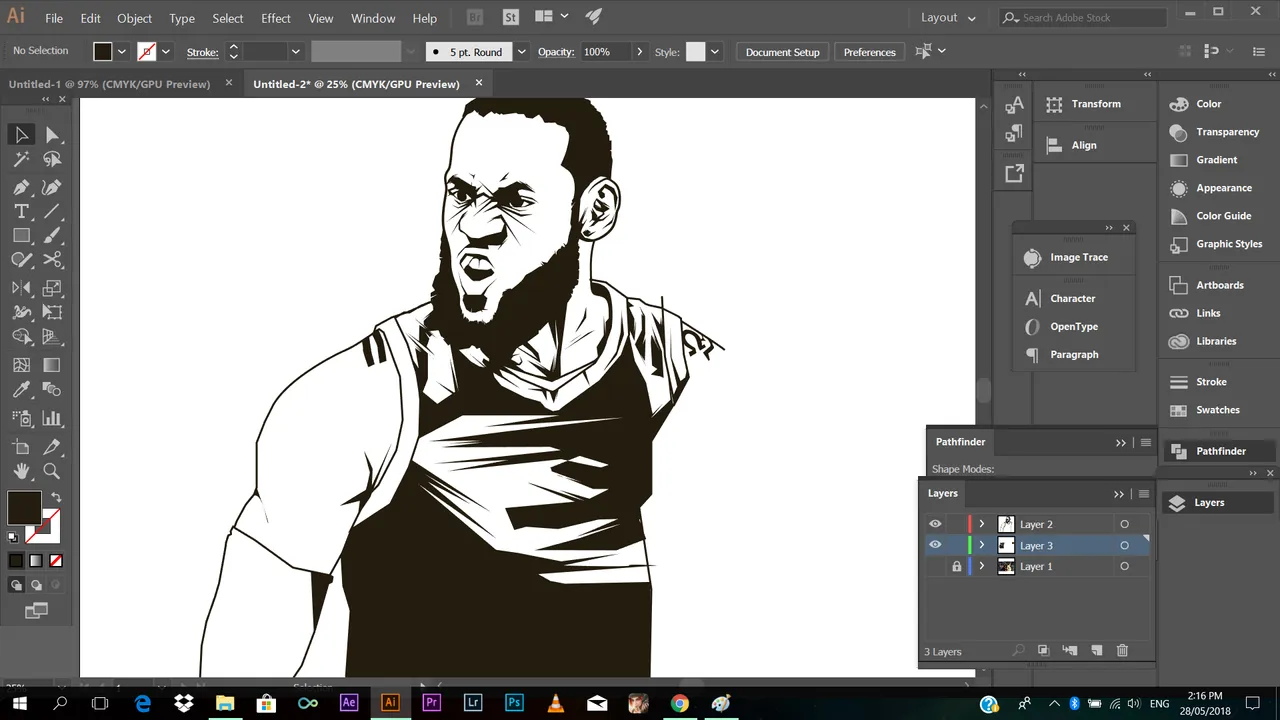Image resolution: width=1280 pixels, height=720 pixels.
Task: Expand Layer 3 contents
Action: click(x=982, y=545)
